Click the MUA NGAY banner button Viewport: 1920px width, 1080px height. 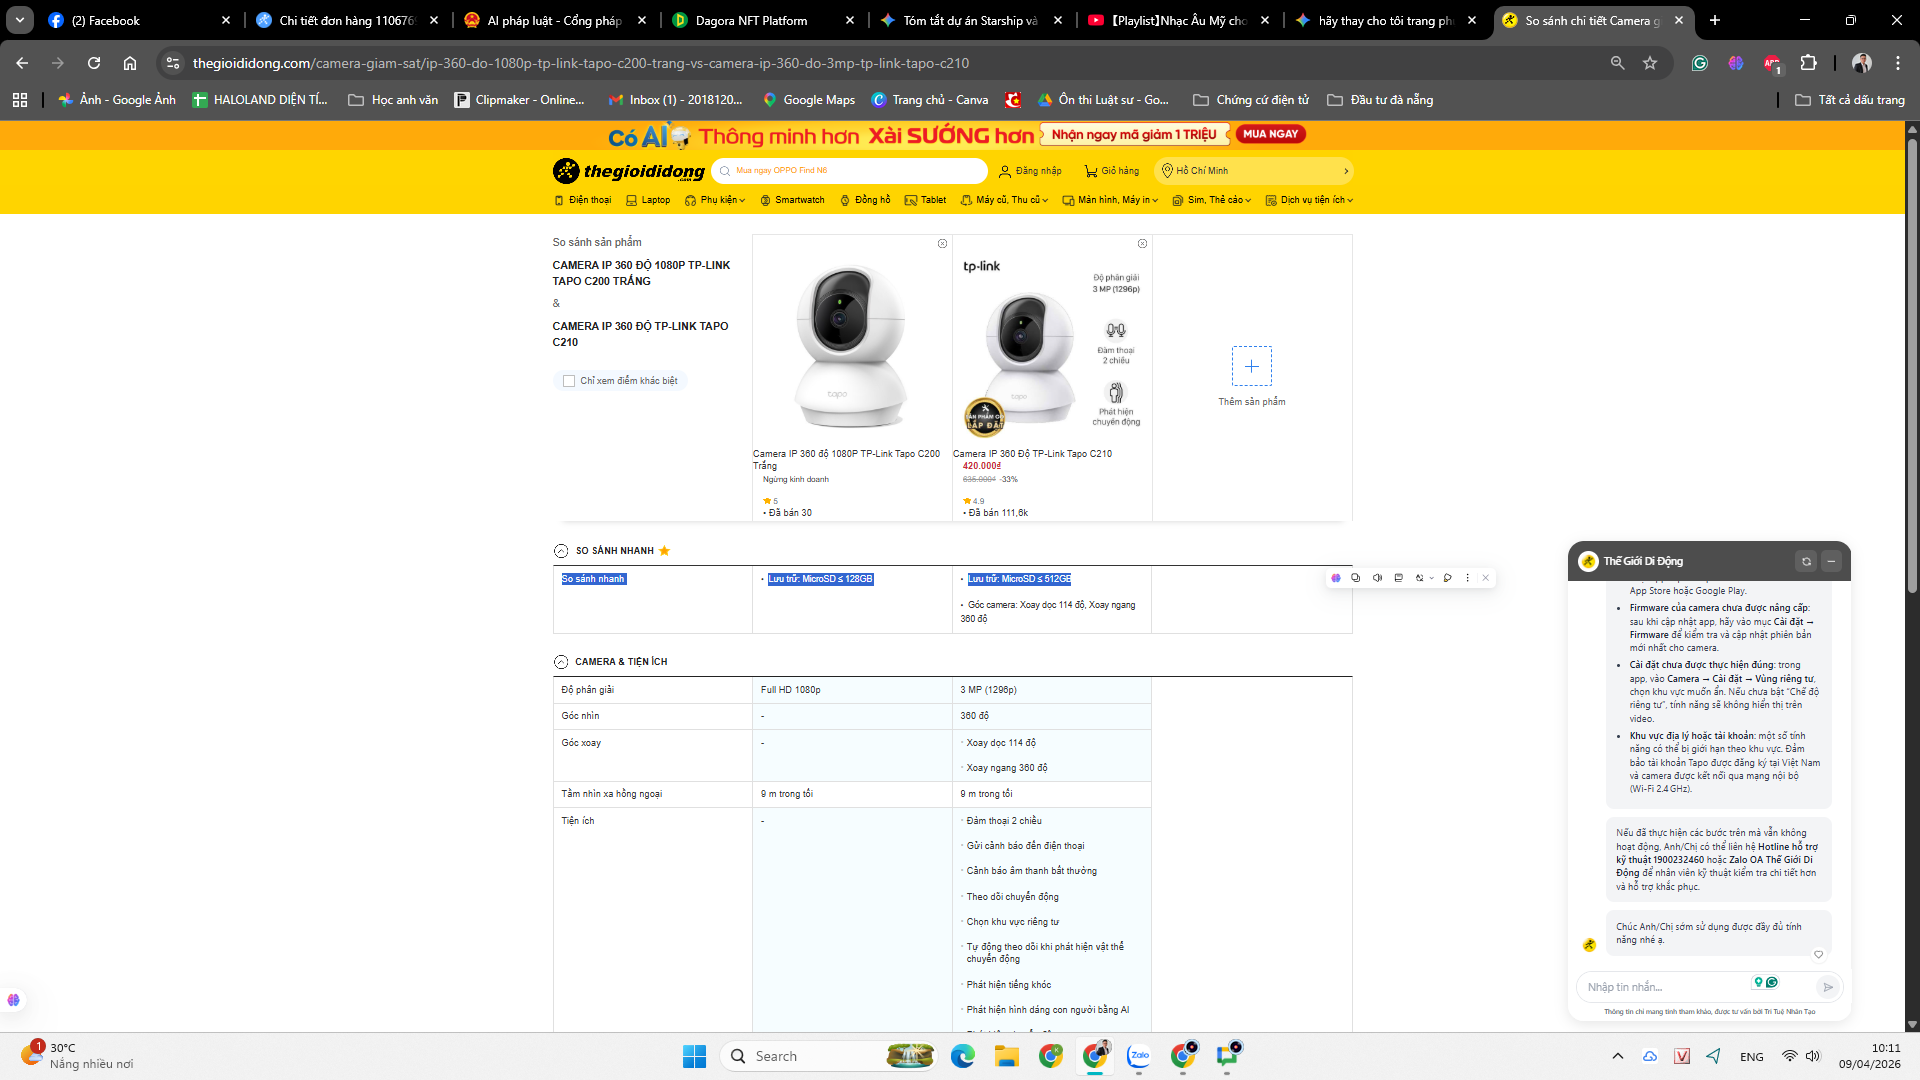(x=1270, y=134)
